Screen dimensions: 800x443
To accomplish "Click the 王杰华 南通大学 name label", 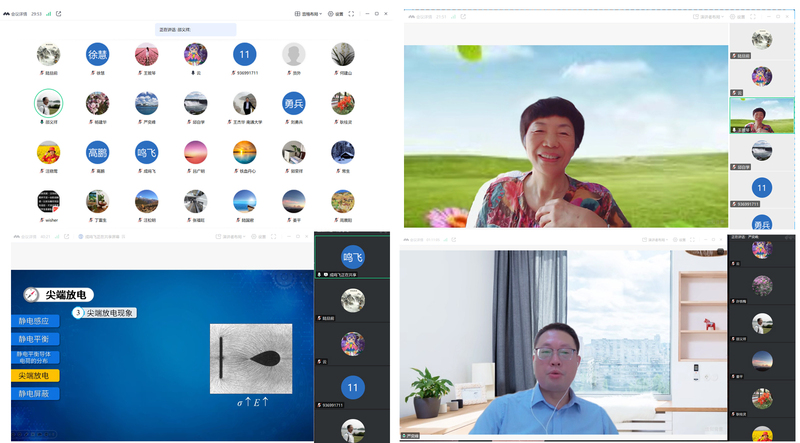I will pyautogui.click(x=246, y=122).
